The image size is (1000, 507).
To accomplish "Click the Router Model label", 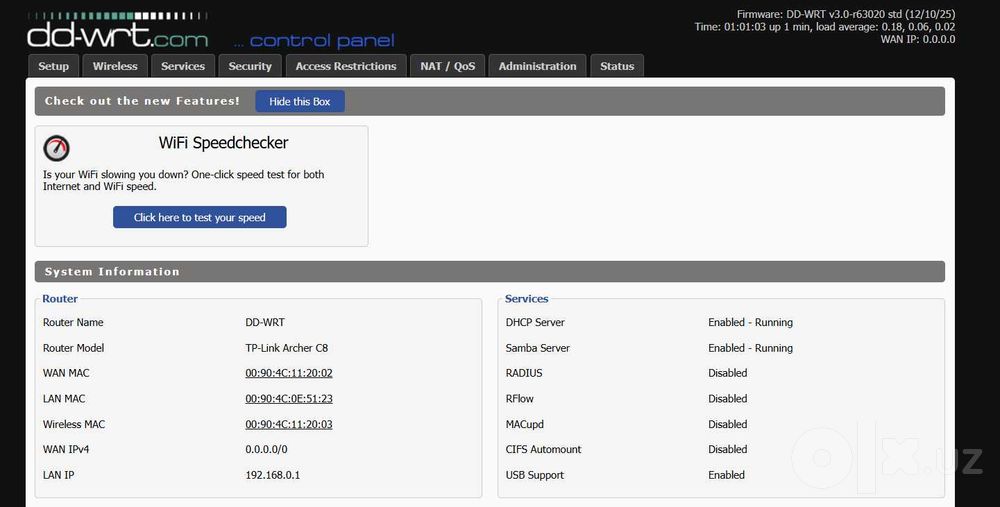I will pos(73,348).
